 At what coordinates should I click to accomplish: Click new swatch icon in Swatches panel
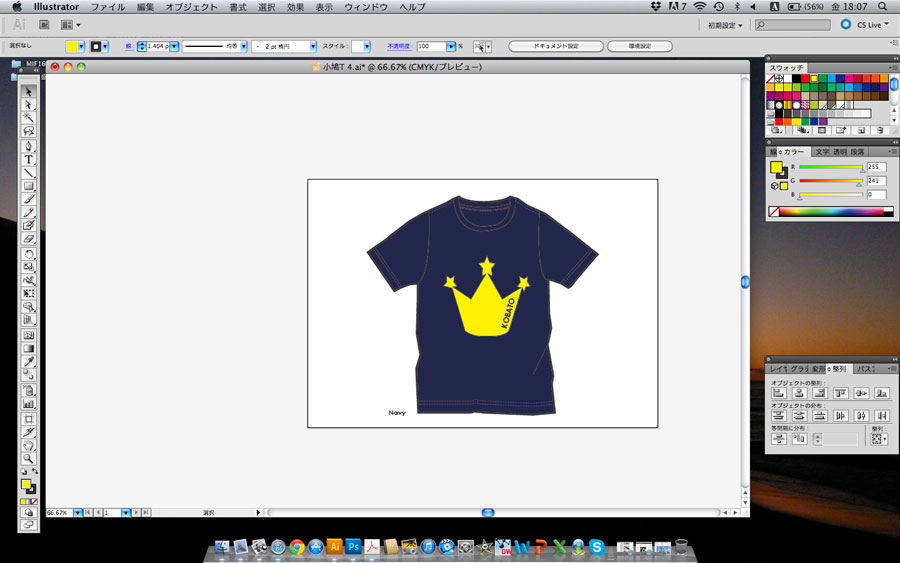click(861, 131)
